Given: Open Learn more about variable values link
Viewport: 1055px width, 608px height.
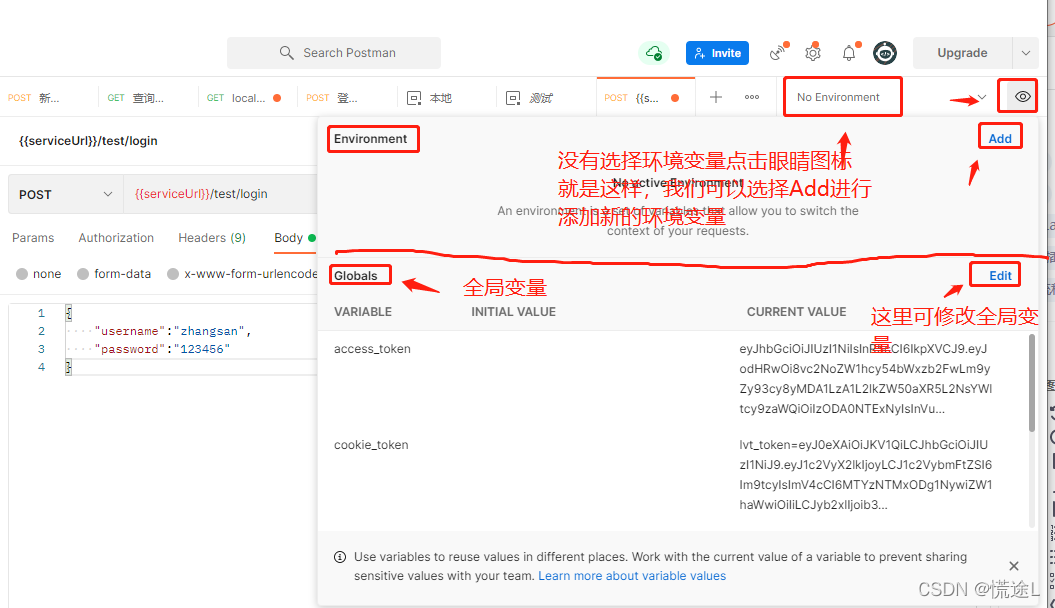Looking at the screenshot, I should point(632,576).
